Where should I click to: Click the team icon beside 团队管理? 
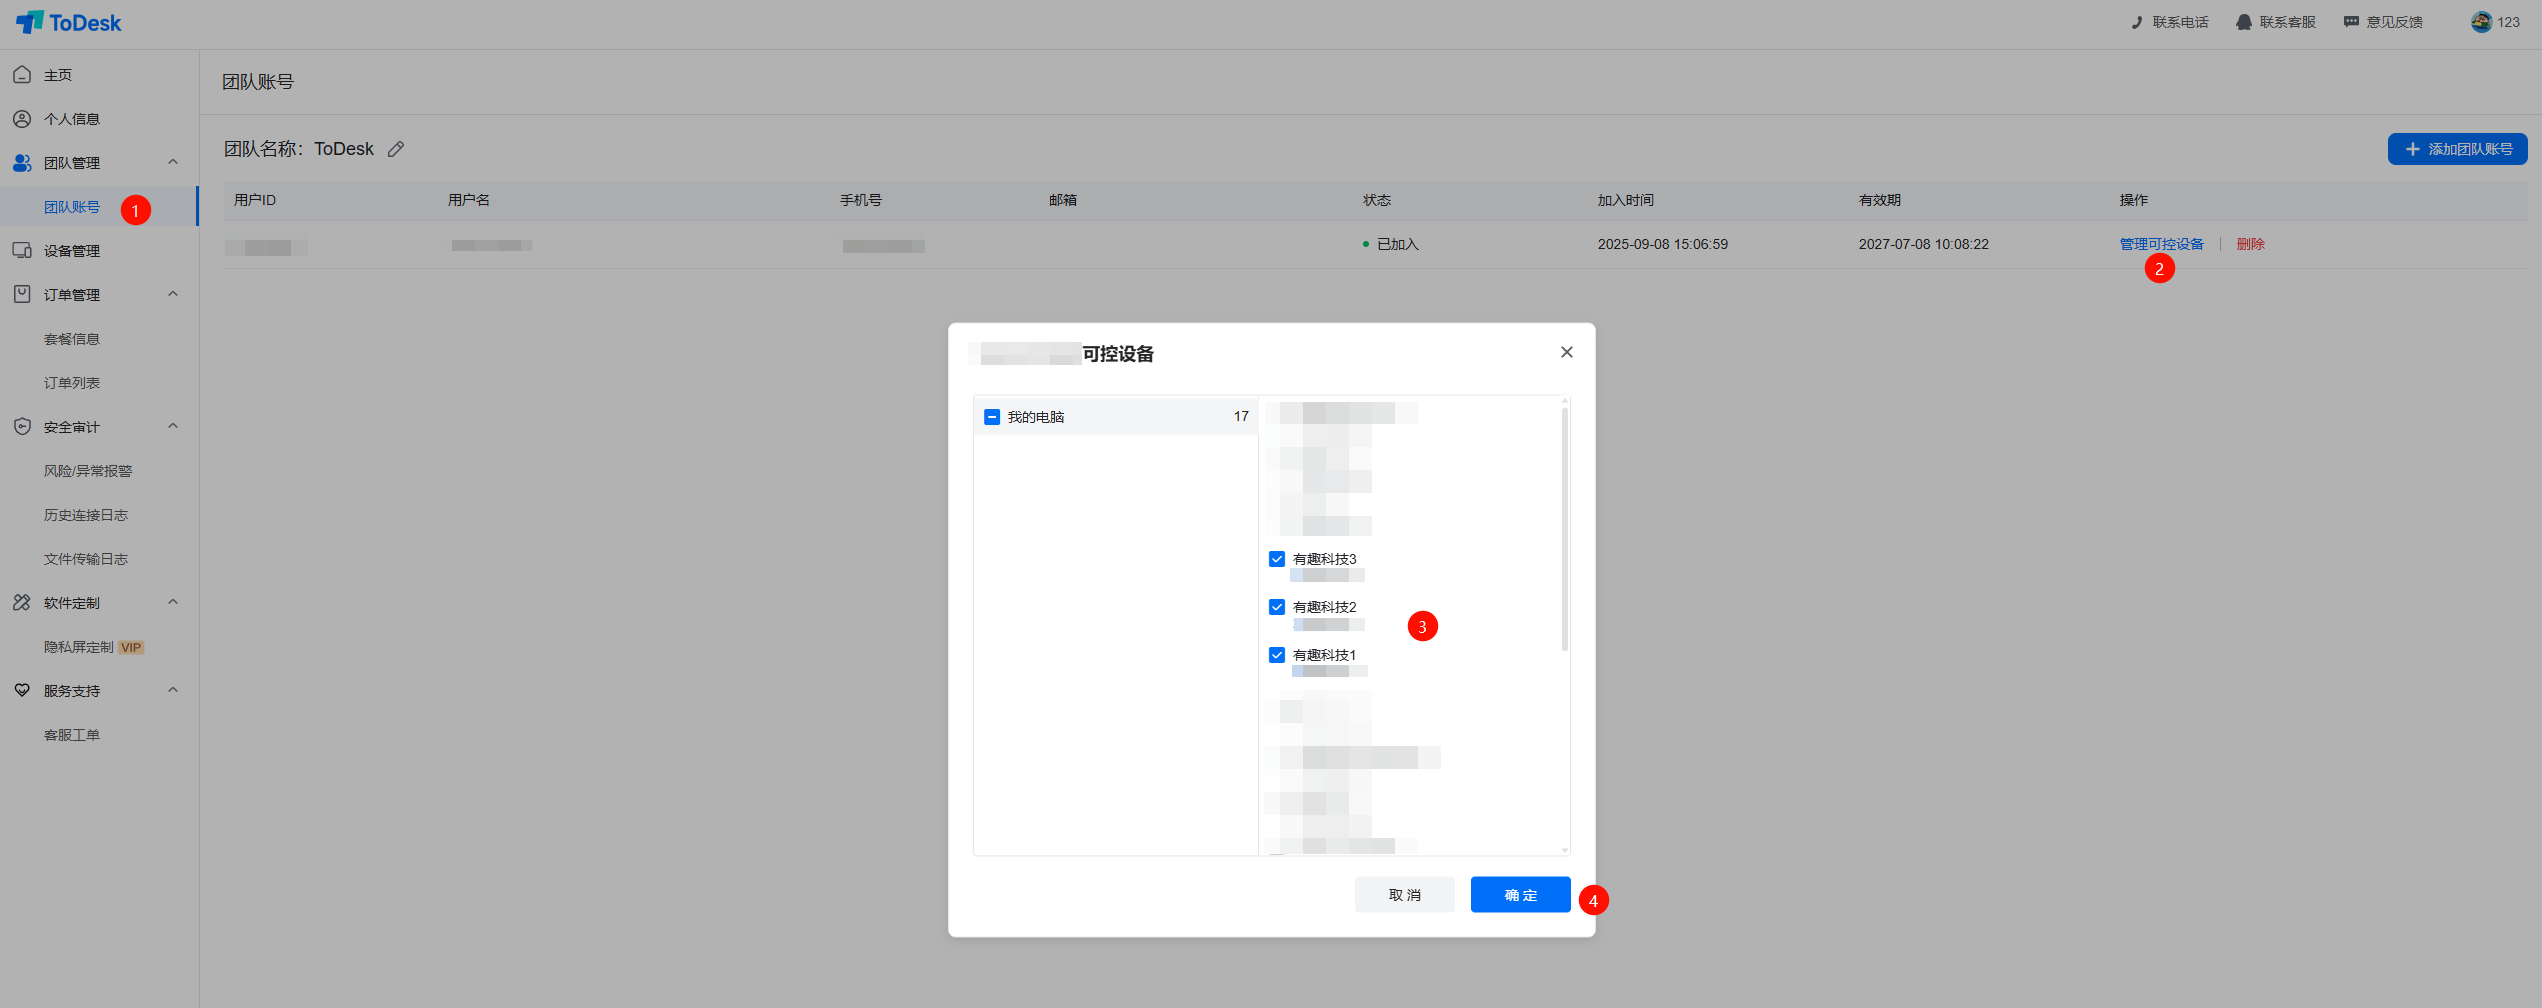click(x=22, y=162)
